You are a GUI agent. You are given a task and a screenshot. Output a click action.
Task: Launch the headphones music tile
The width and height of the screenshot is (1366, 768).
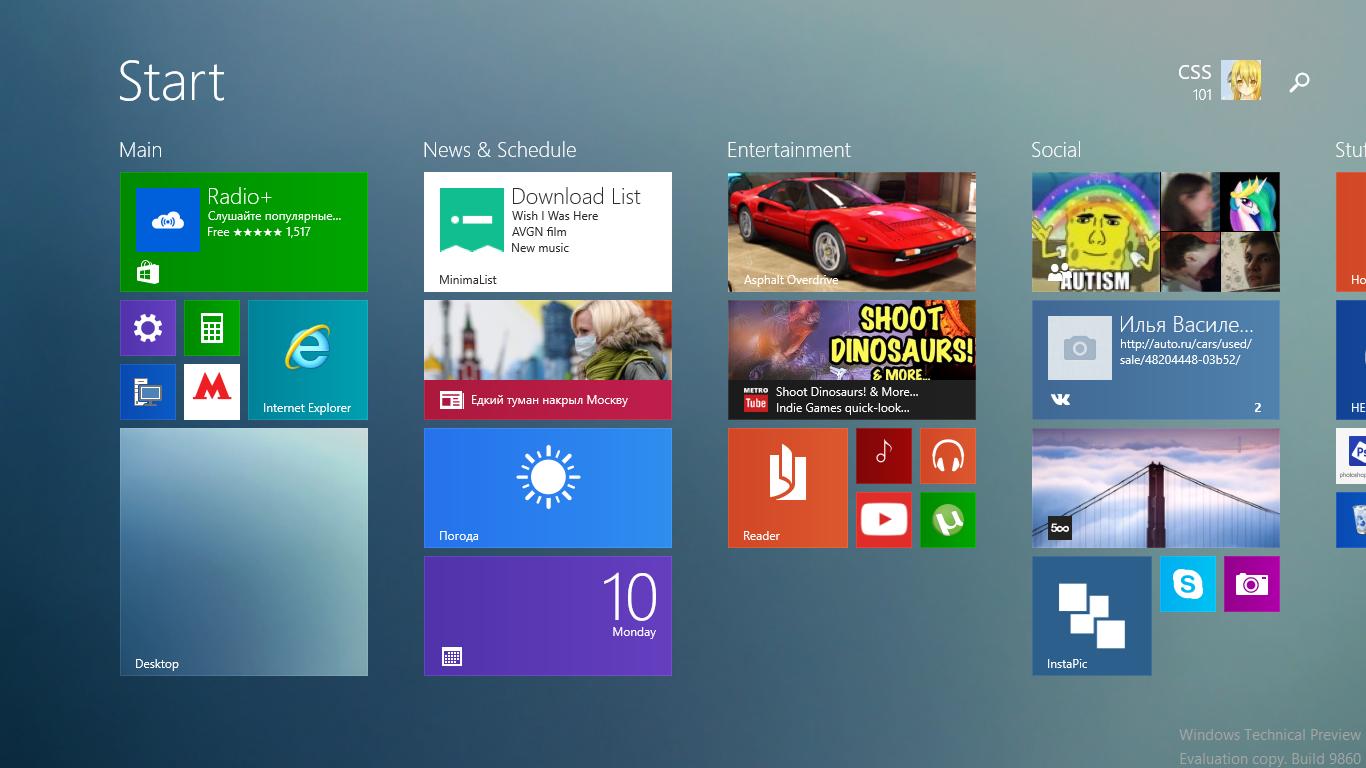[948, 456]
